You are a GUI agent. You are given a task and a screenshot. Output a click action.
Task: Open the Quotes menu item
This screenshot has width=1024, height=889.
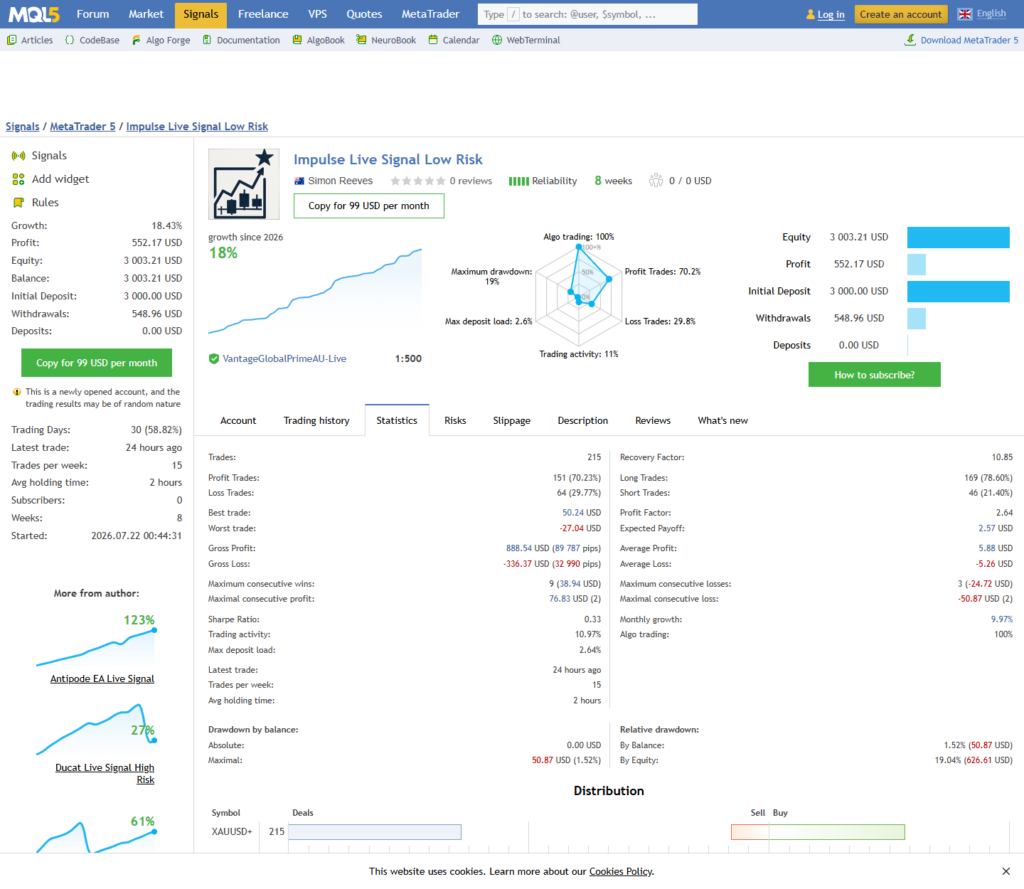point(364,14)
